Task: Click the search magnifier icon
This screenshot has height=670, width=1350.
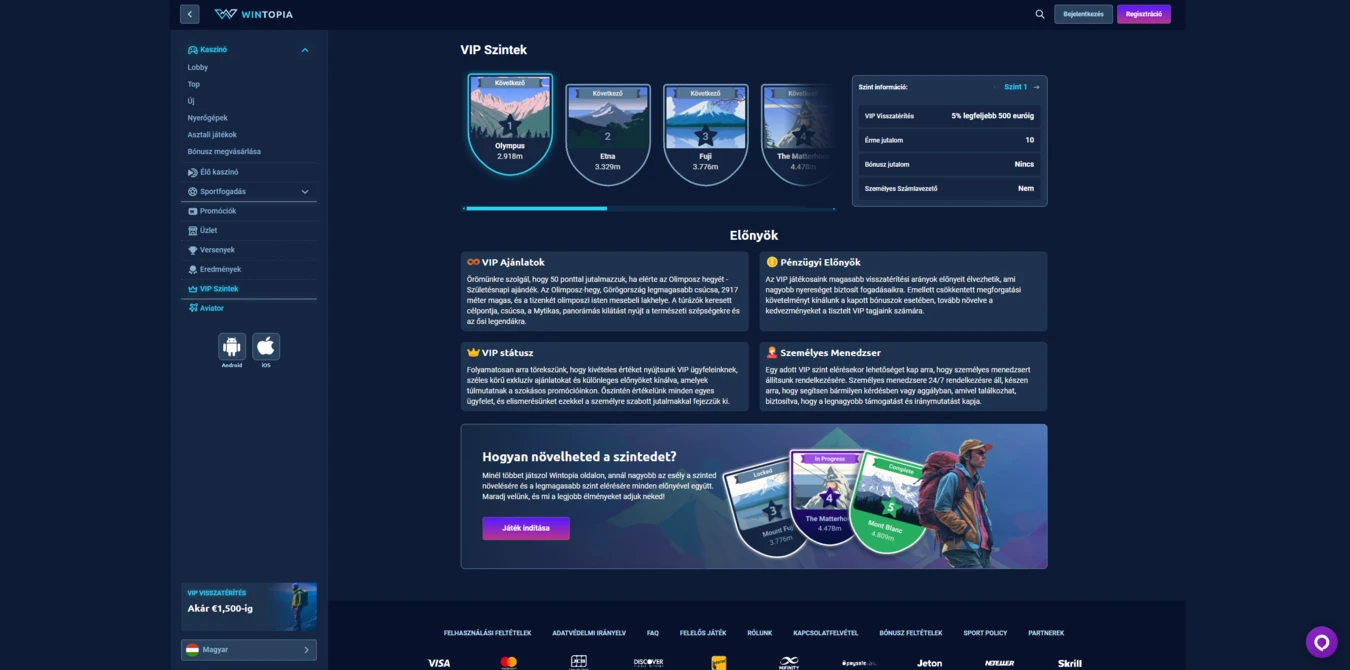Action: click(1039, 14)
